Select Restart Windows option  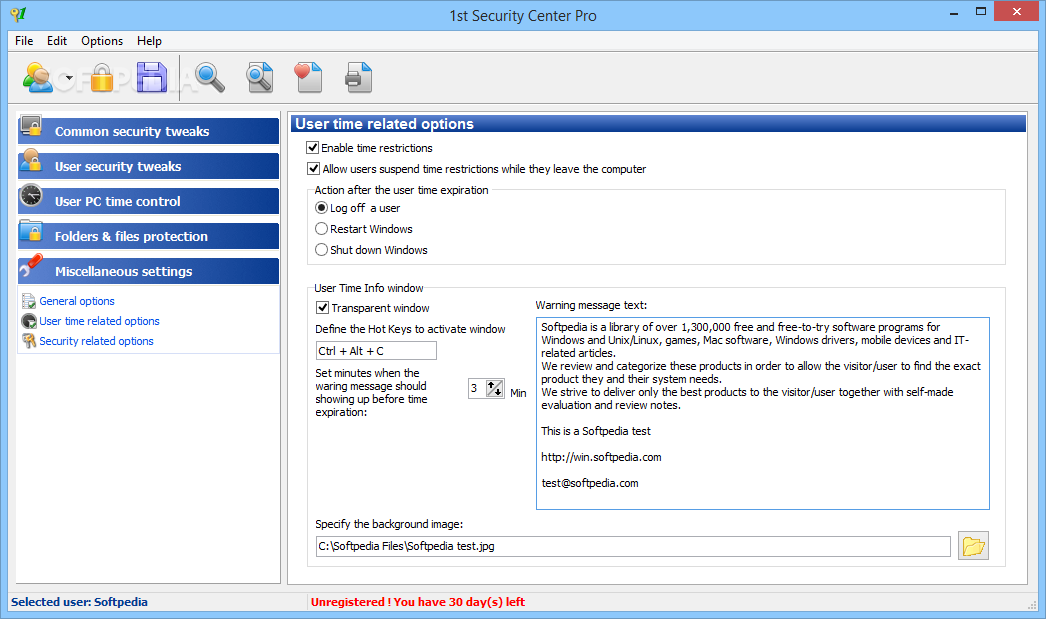[x=322, y=229]
